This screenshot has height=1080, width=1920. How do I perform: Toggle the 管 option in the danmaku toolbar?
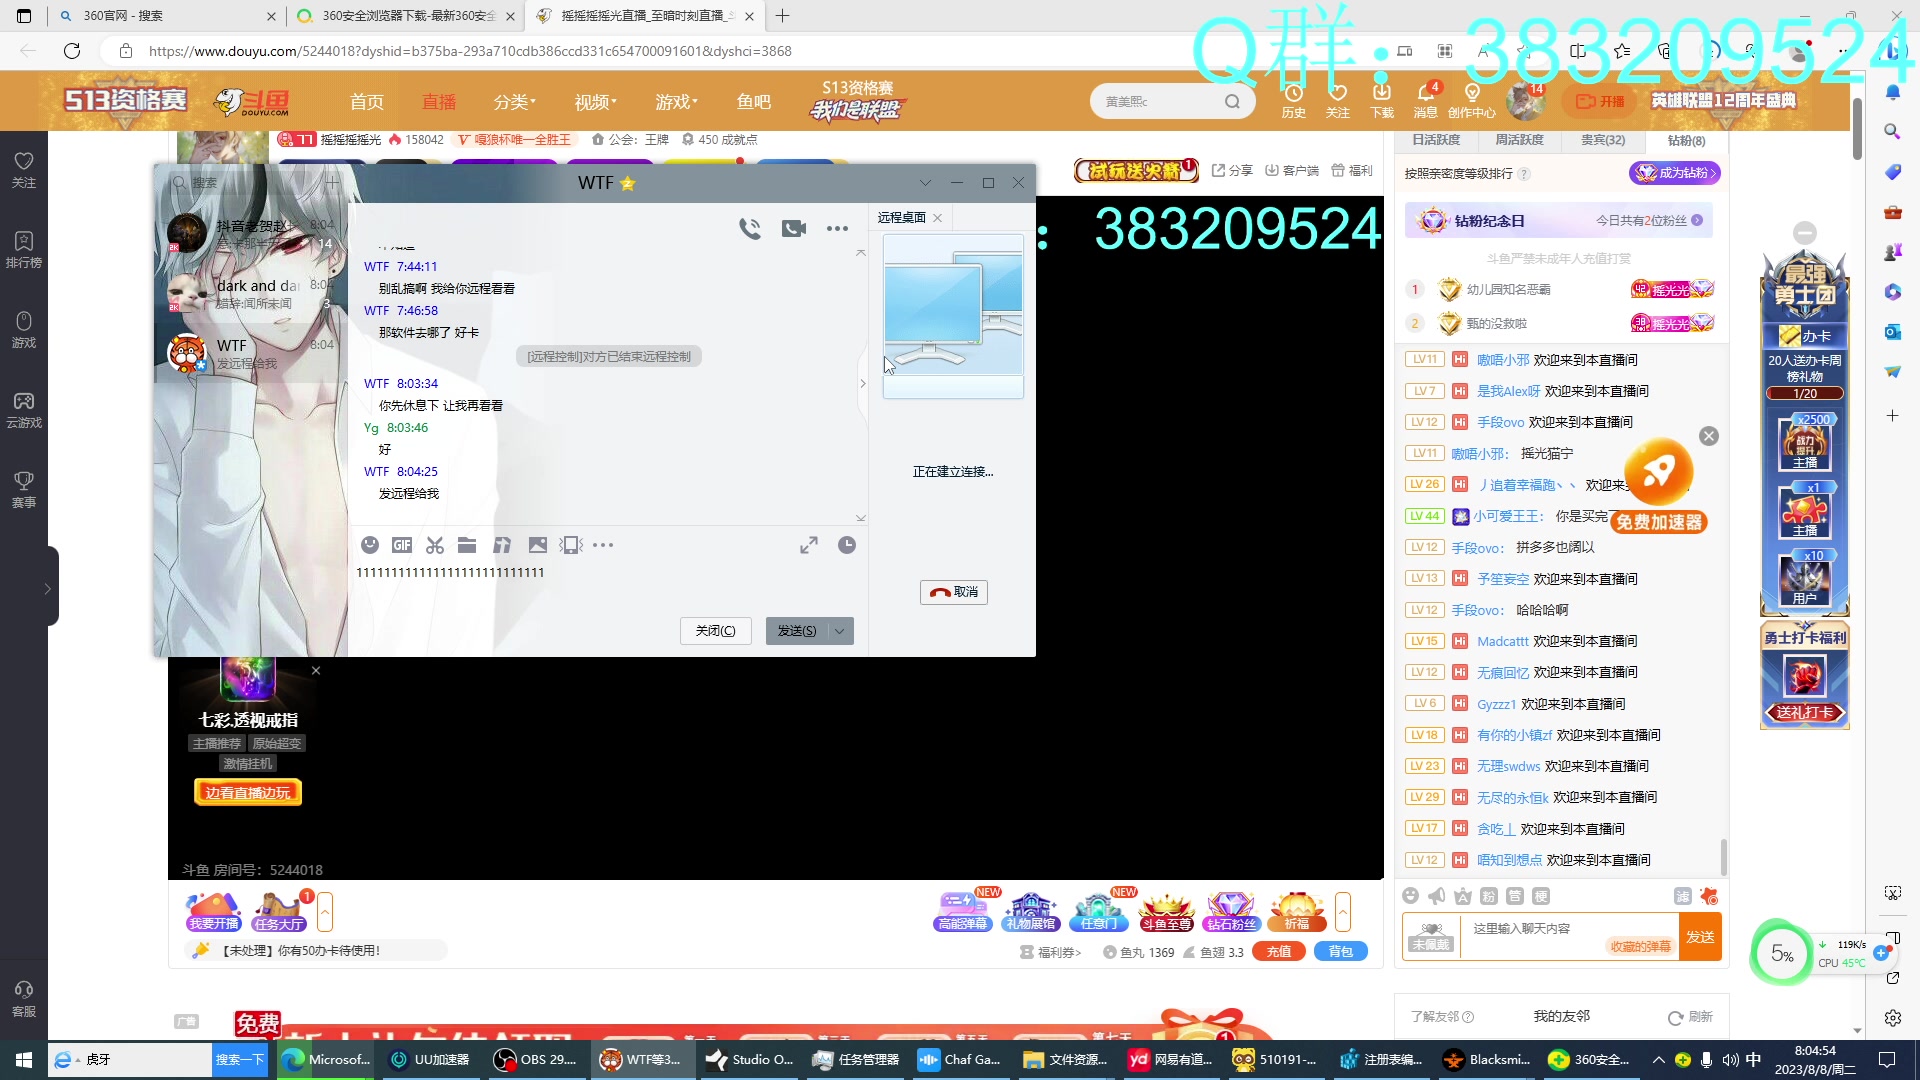tap(1515, 896)
